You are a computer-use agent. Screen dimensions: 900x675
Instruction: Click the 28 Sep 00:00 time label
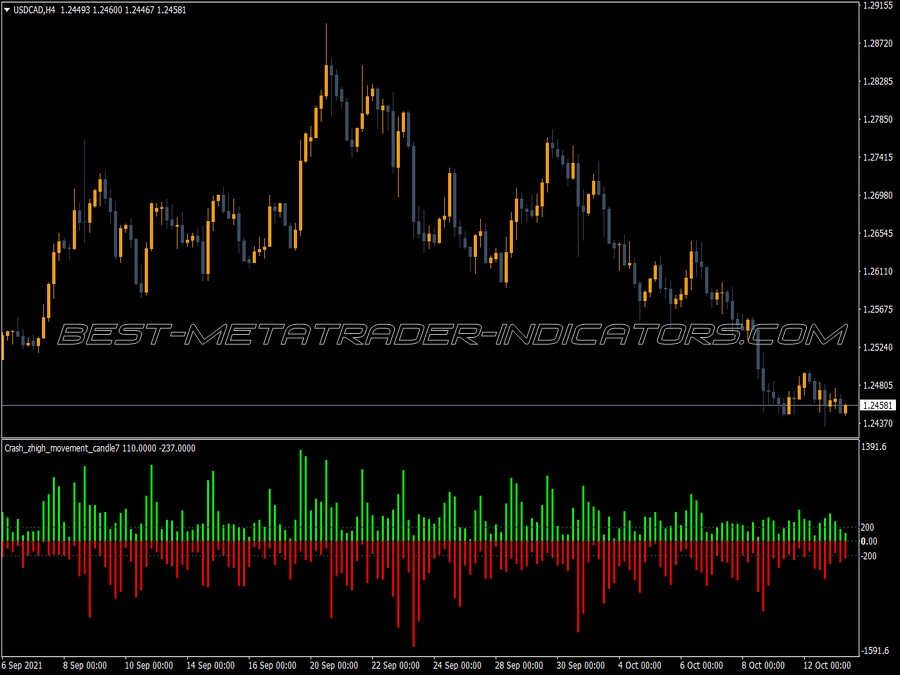(x=519, y=665)
